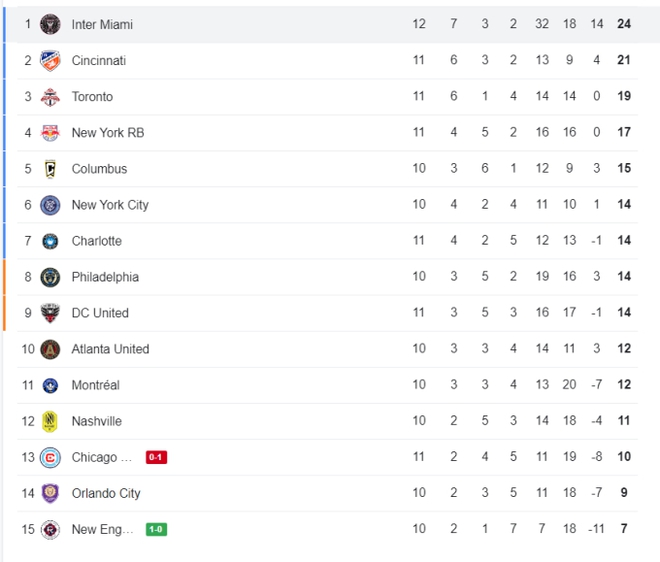Open the Montréal team name link

95,385
